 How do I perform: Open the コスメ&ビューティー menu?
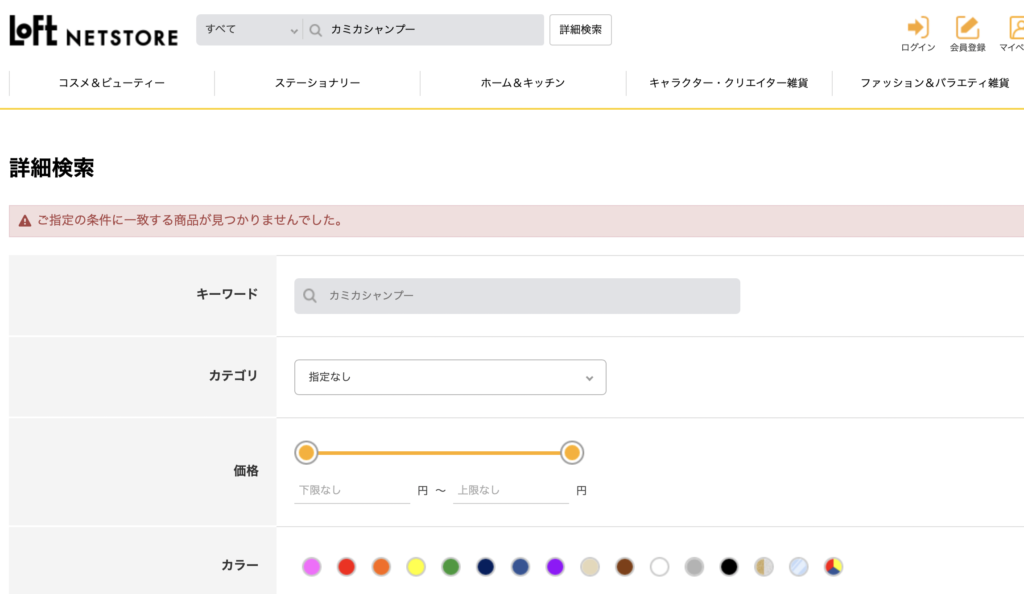[x=112, y=83]
